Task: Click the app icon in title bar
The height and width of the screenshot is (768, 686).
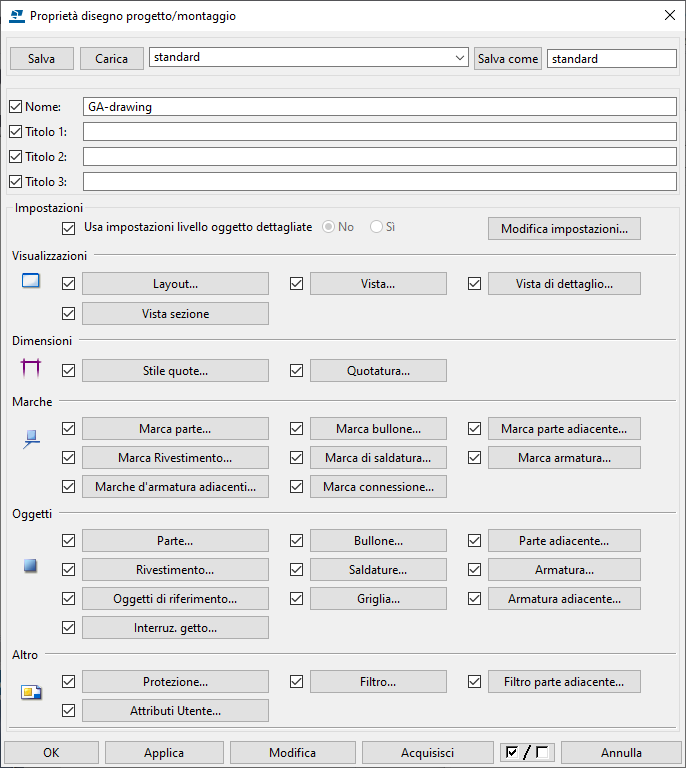Action: (x=16, y=16)
